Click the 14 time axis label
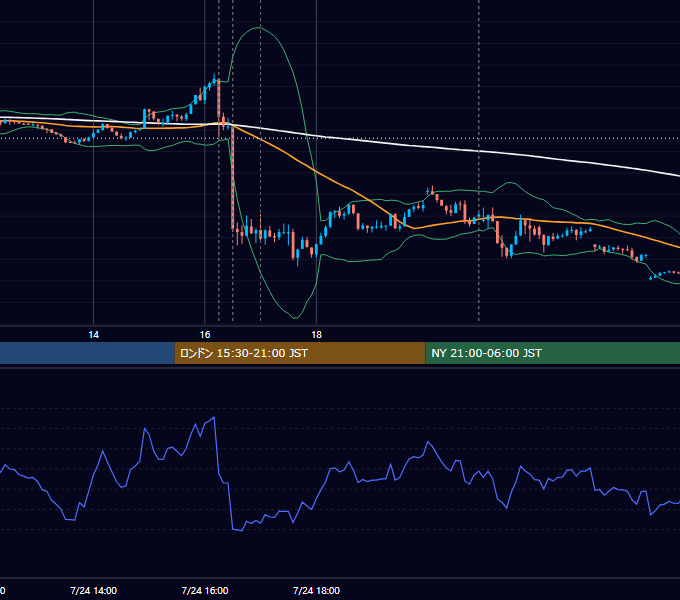The width and height of the screenshot is (680, 600). pos(94,335)
